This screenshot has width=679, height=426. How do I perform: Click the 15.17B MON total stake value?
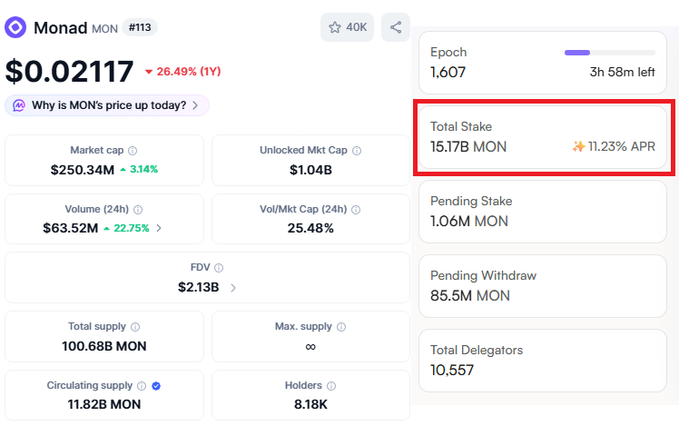tap(468, 147)
